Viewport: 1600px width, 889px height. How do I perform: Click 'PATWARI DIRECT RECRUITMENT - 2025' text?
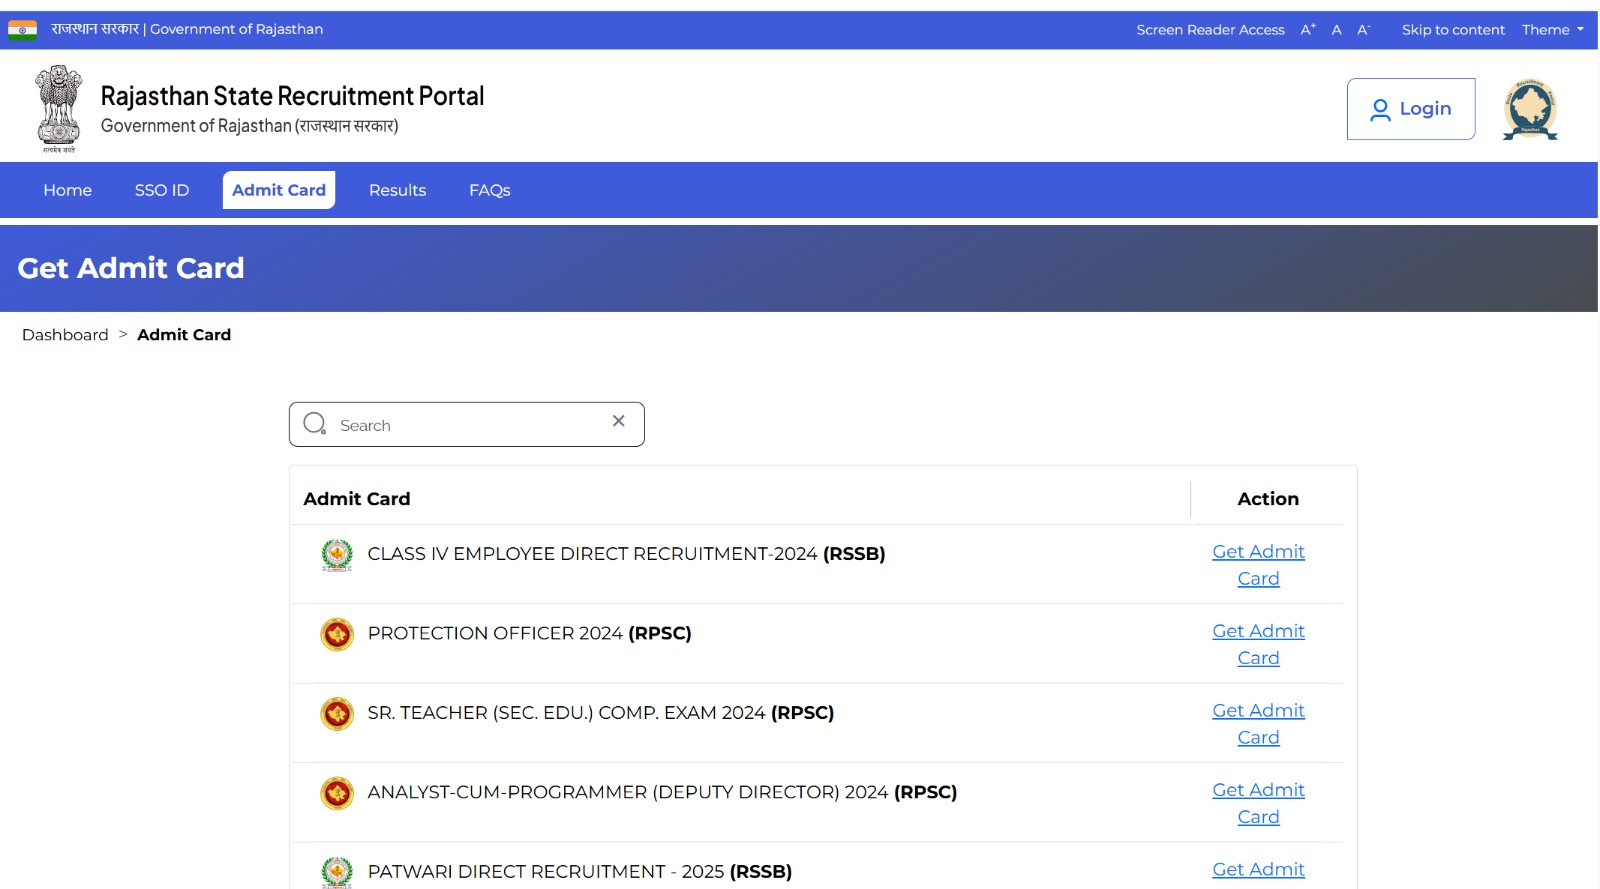pyautogui.click(x=545, y=872)
